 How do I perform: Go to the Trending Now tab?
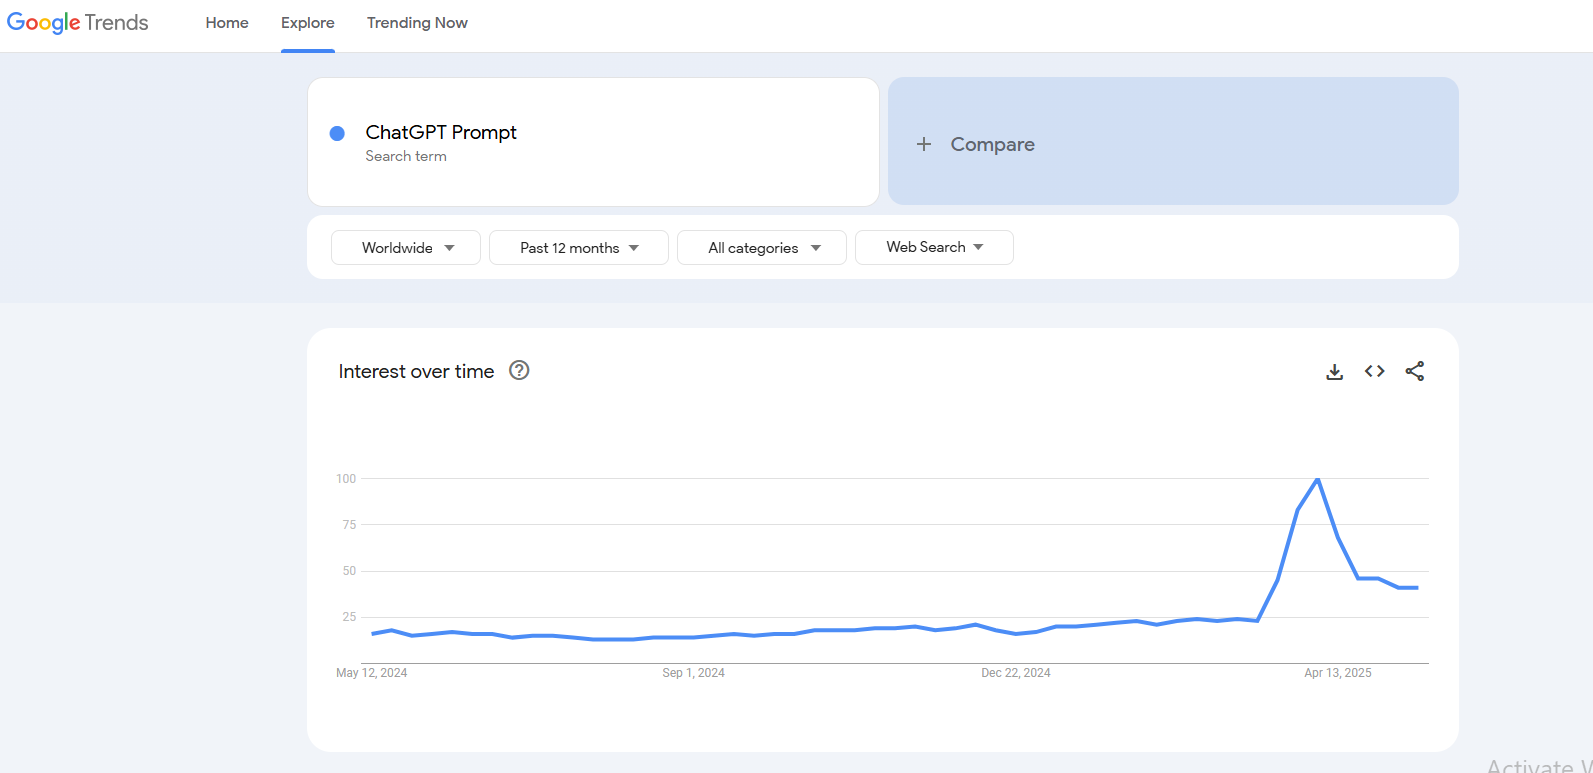(x=417, y=23)
